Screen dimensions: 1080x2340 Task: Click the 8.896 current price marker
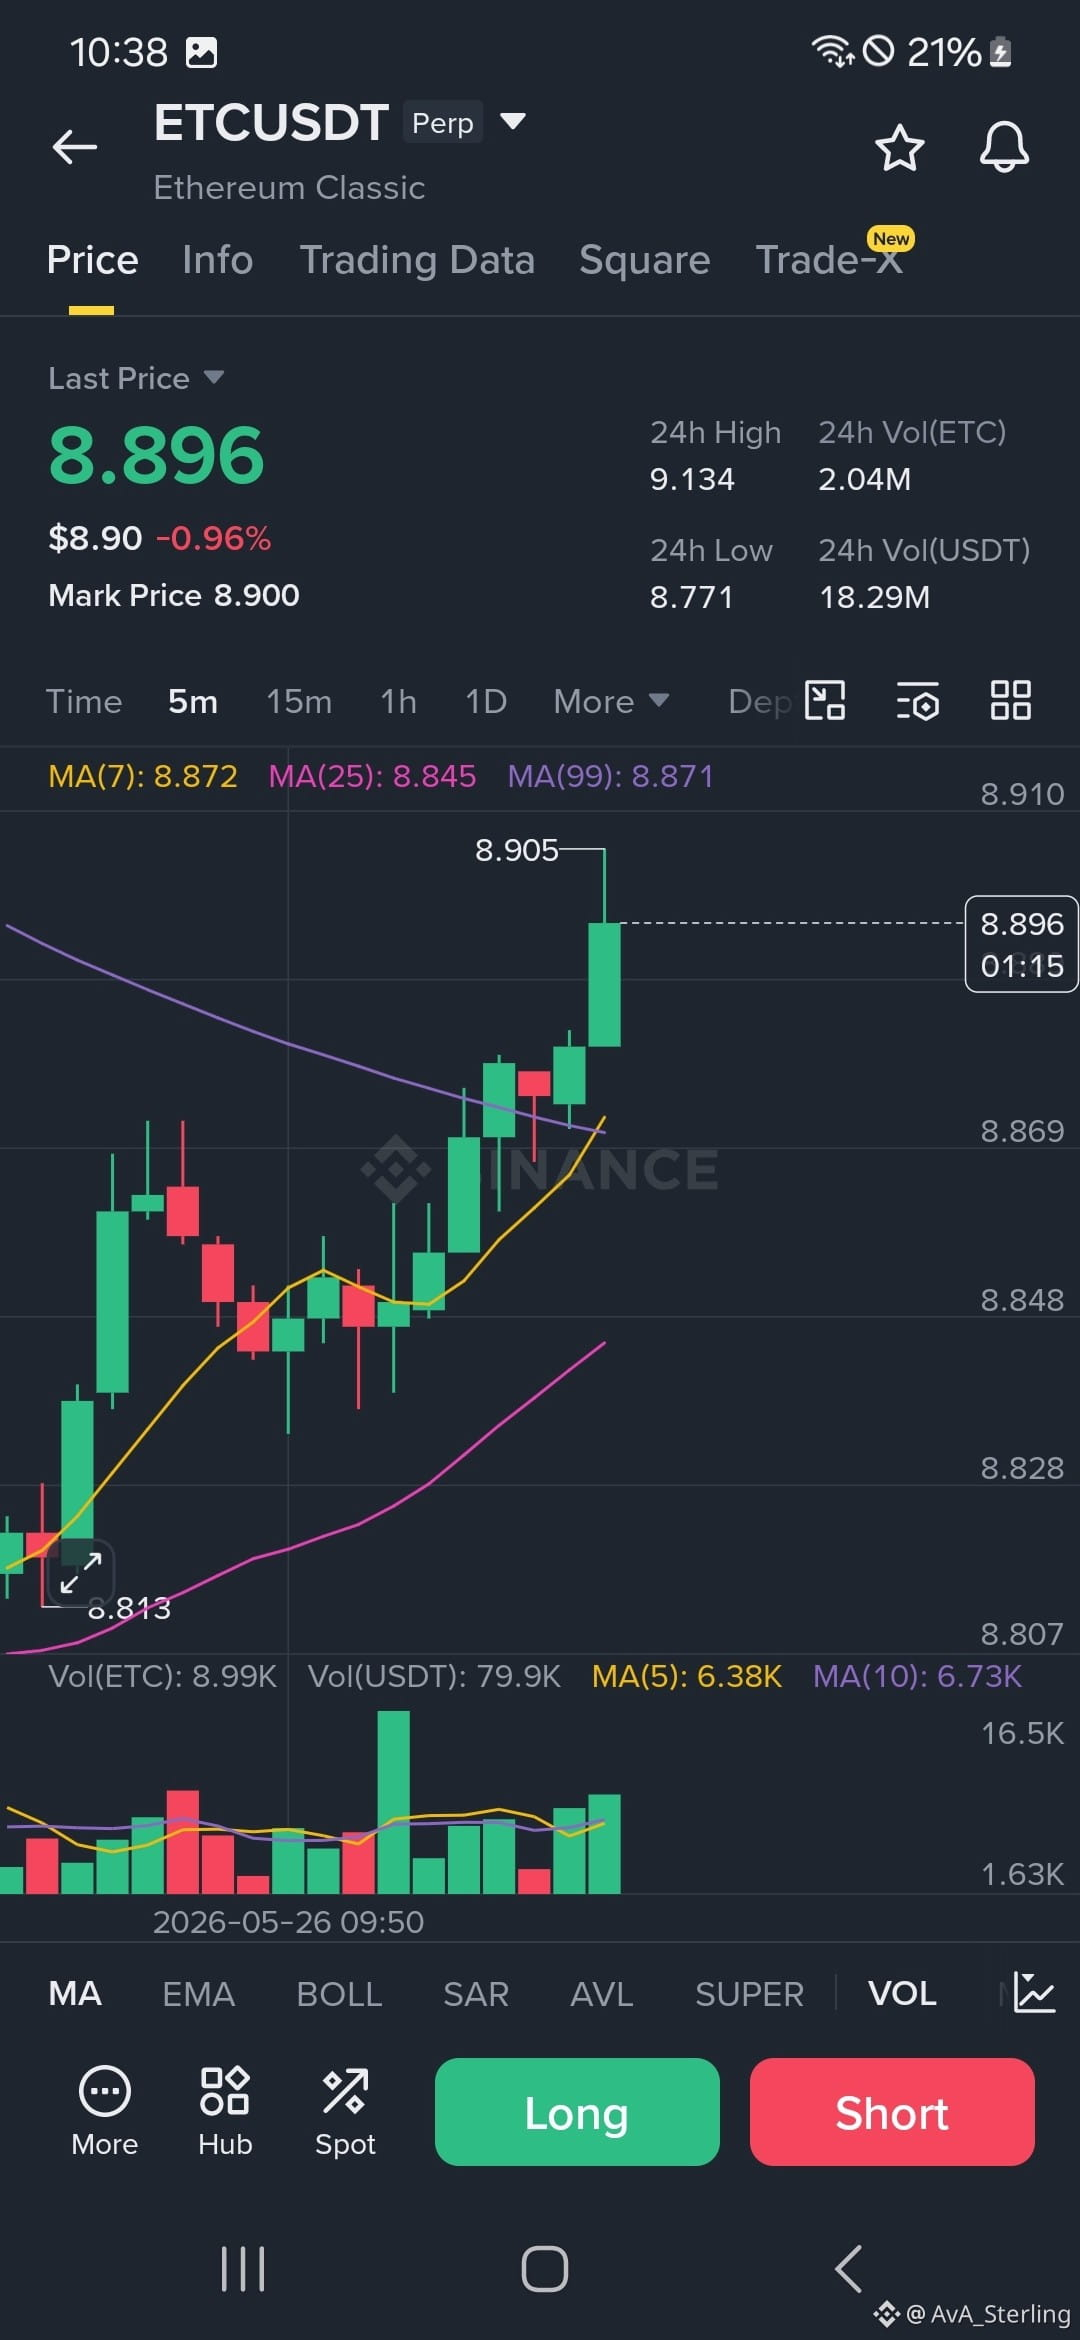(x=1021, y=944)
